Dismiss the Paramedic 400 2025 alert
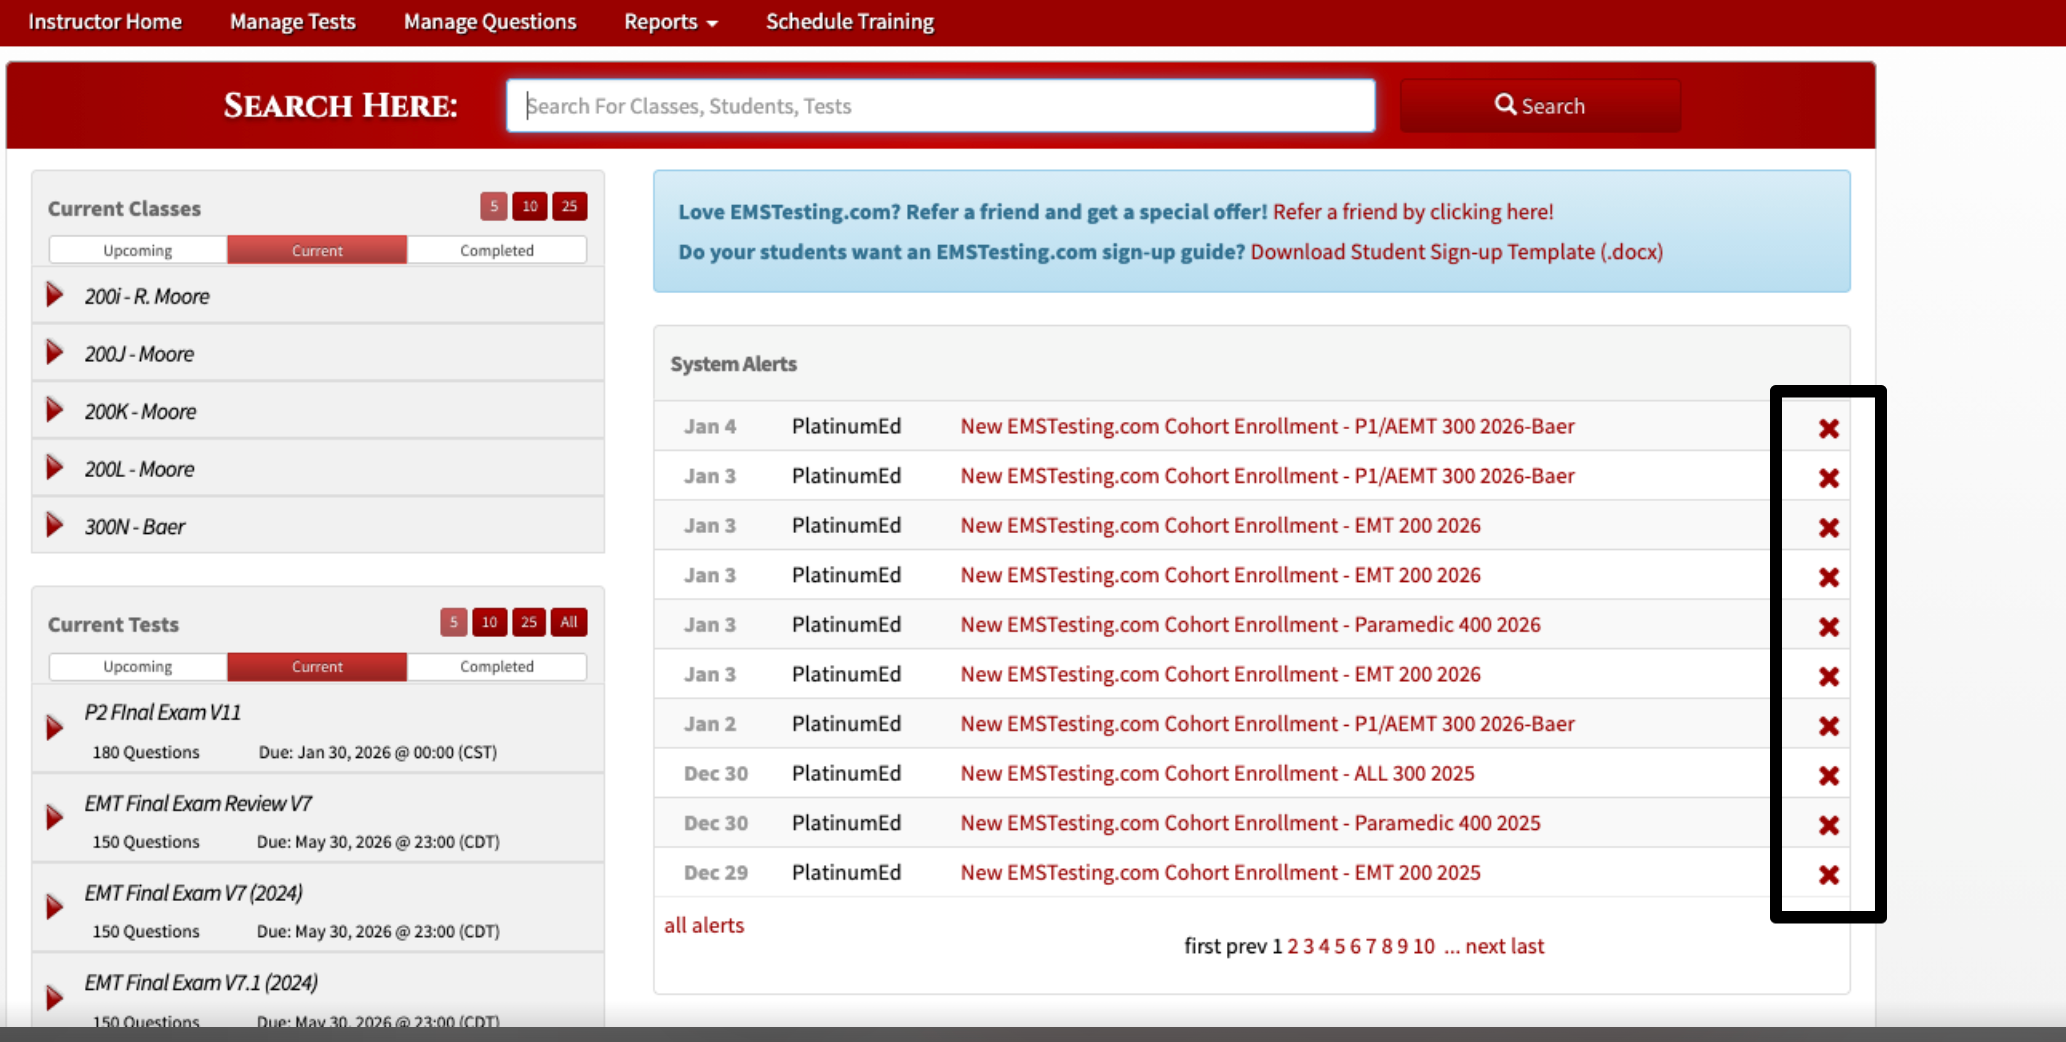The image size is (2066, 1042). click(1828, 824)
